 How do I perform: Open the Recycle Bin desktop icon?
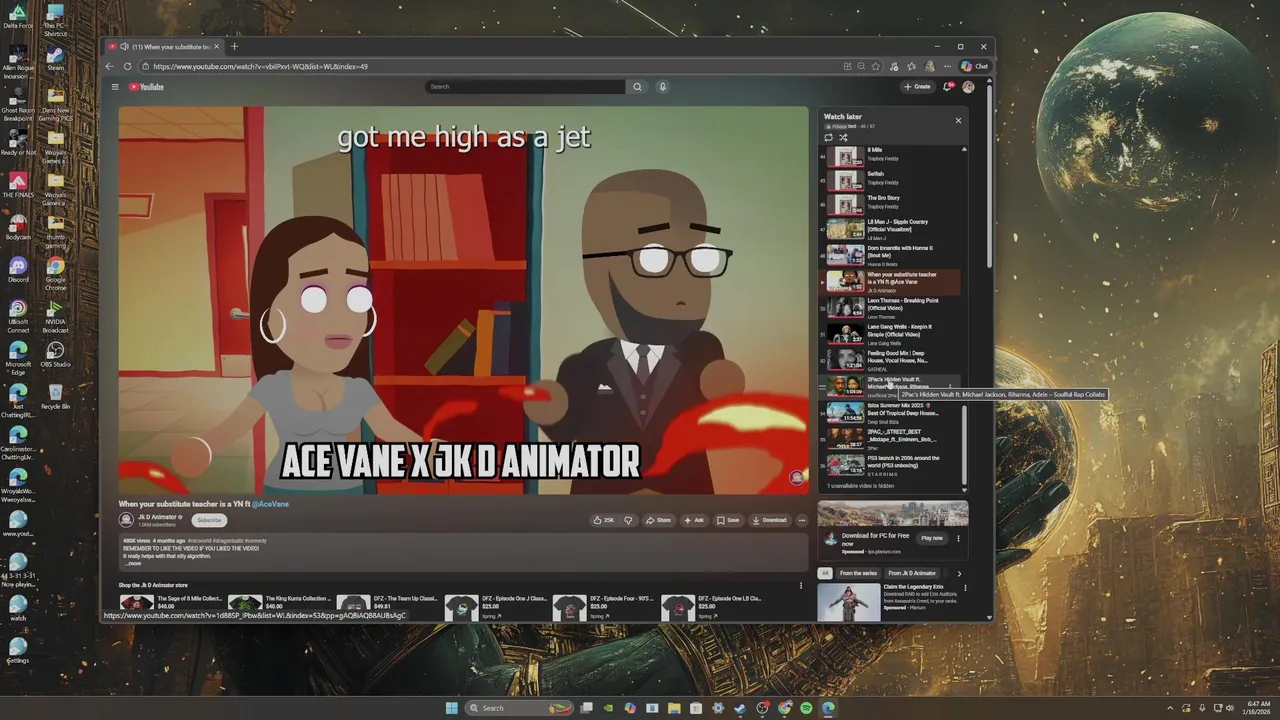point(56,395)
